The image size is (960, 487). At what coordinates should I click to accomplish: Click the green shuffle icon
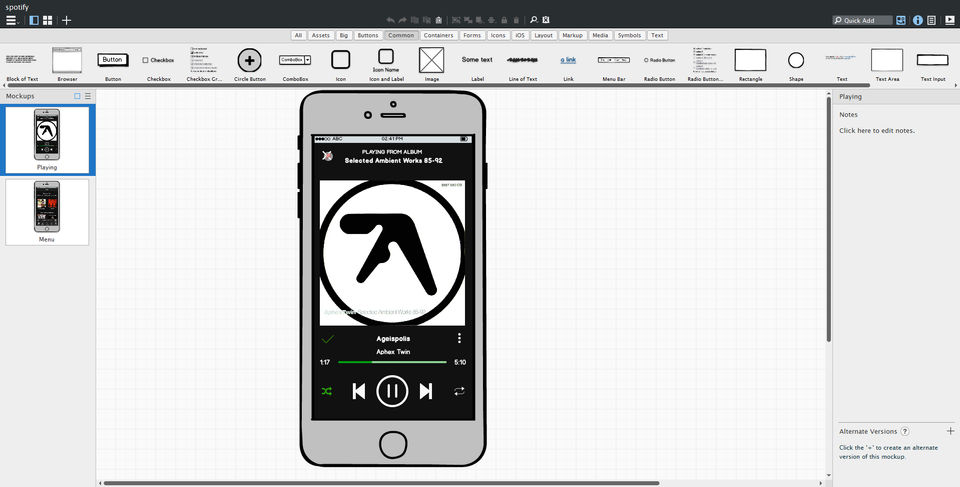(x=326, y=391)
